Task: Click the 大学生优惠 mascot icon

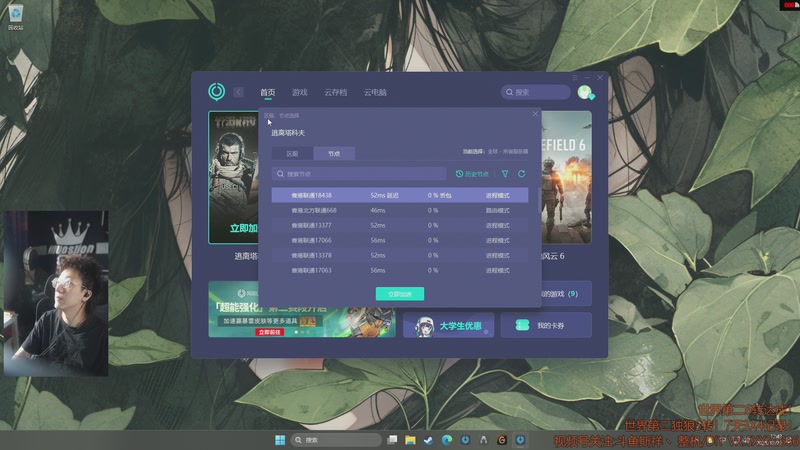Action: (x=424, y=327)
